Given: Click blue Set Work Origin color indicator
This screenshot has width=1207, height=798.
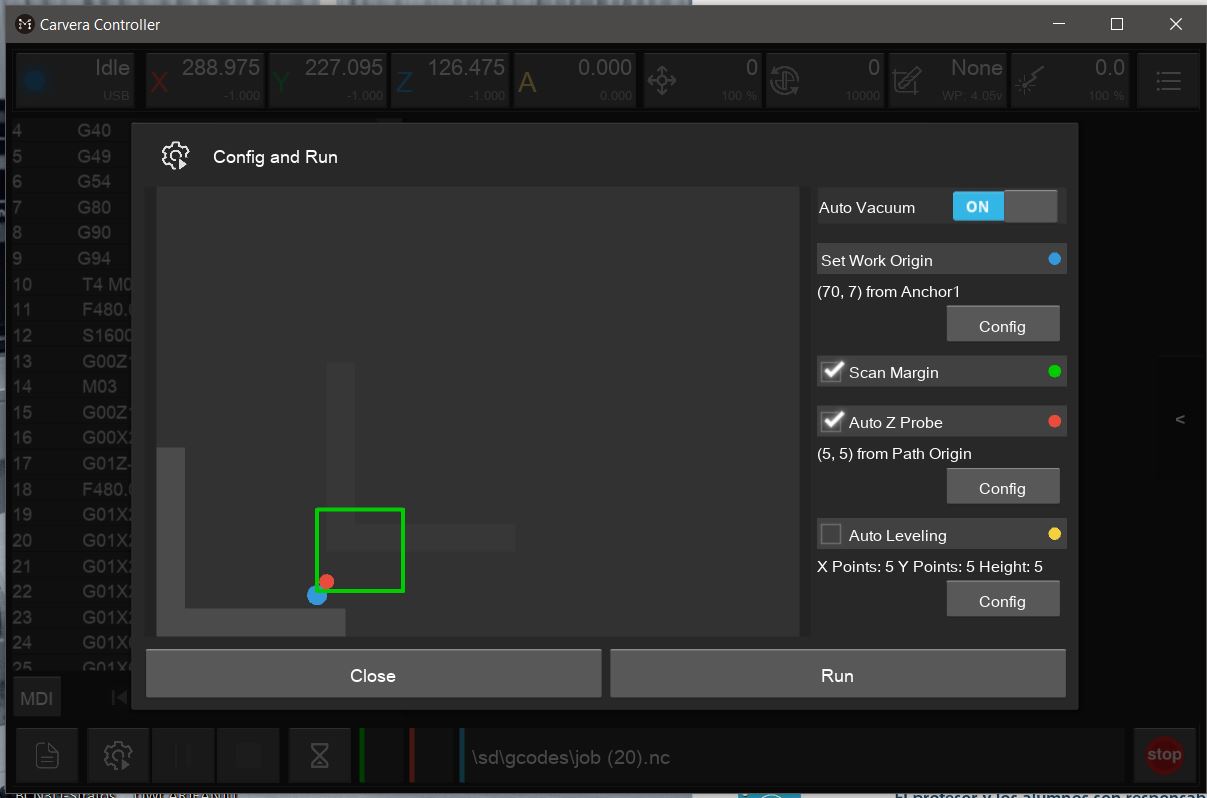Looking at the screenshot, I should pos(1054,259).
